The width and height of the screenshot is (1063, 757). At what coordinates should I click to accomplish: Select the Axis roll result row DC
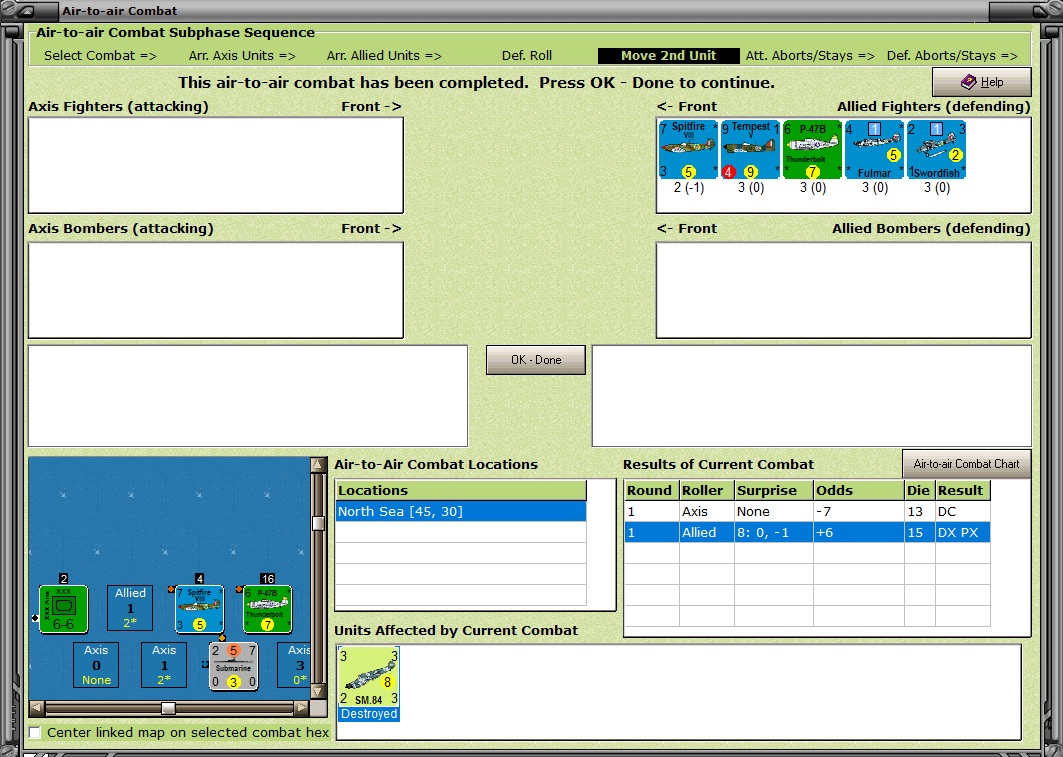(x=807, y=512)
